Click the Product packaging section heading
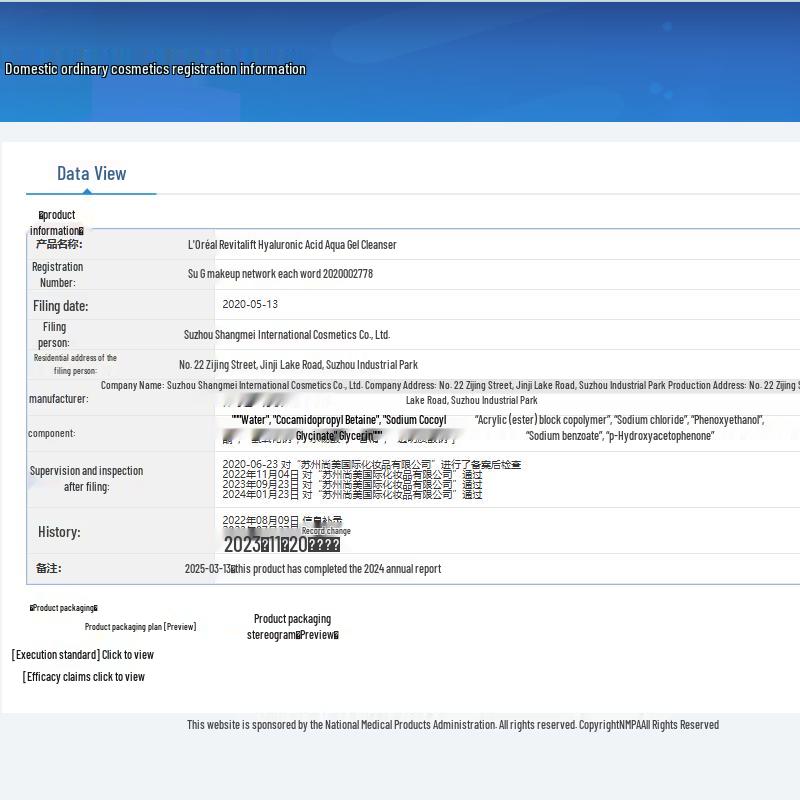The height and width of the screenshot is (800, 800). [x=64, y=608]
